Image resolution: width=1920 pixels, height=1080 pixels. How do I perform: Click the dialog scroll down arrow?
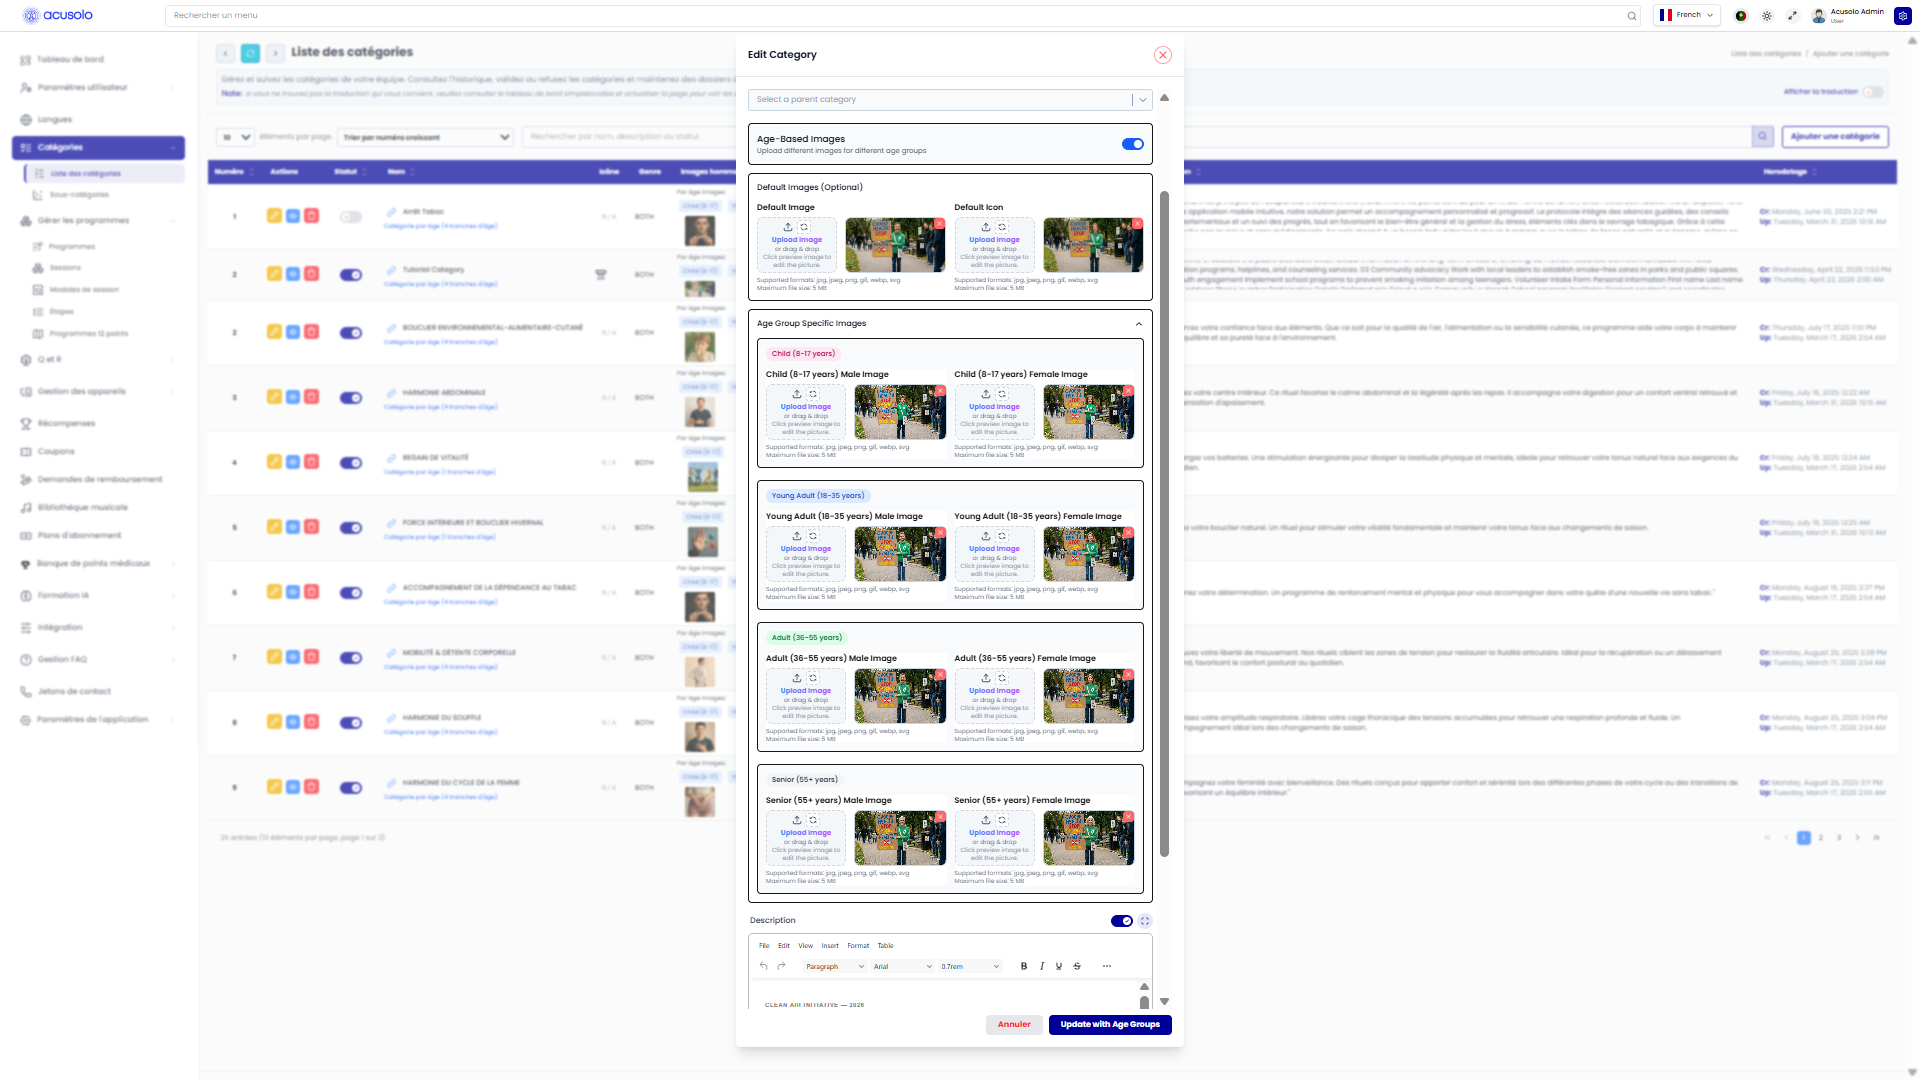(x=1164, y=1001)
